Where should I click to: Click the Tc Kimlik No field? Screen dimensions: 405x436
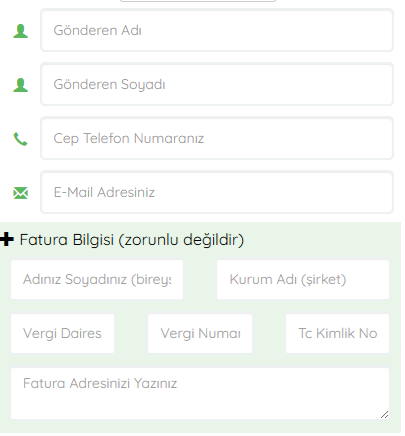coord(337,333)
